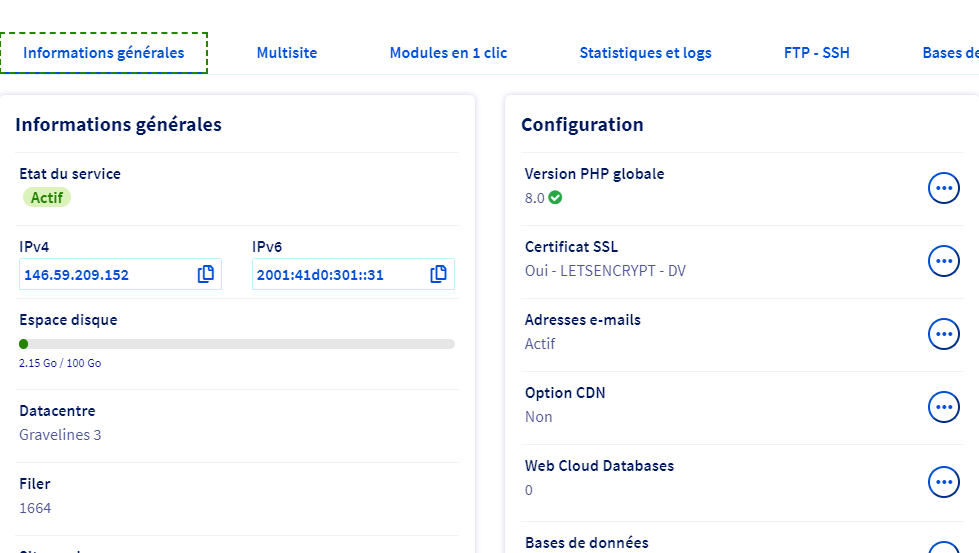Click the green Actif service status badge

(47, 197)
